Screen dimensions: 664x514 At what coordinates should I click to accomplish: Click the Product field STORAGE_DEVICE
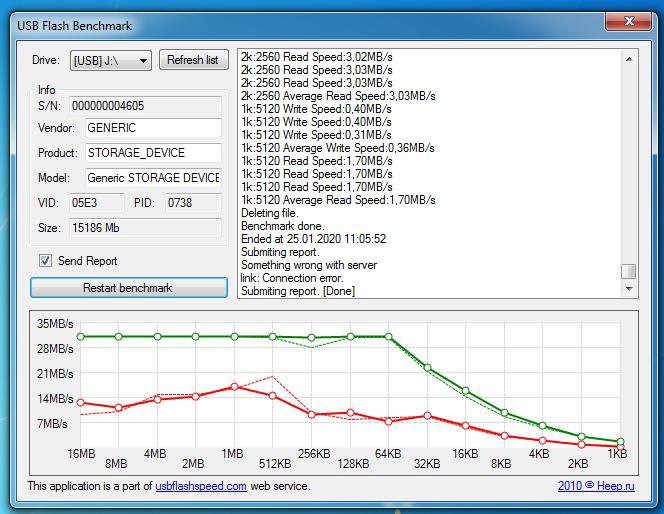[x=152, y=154]
